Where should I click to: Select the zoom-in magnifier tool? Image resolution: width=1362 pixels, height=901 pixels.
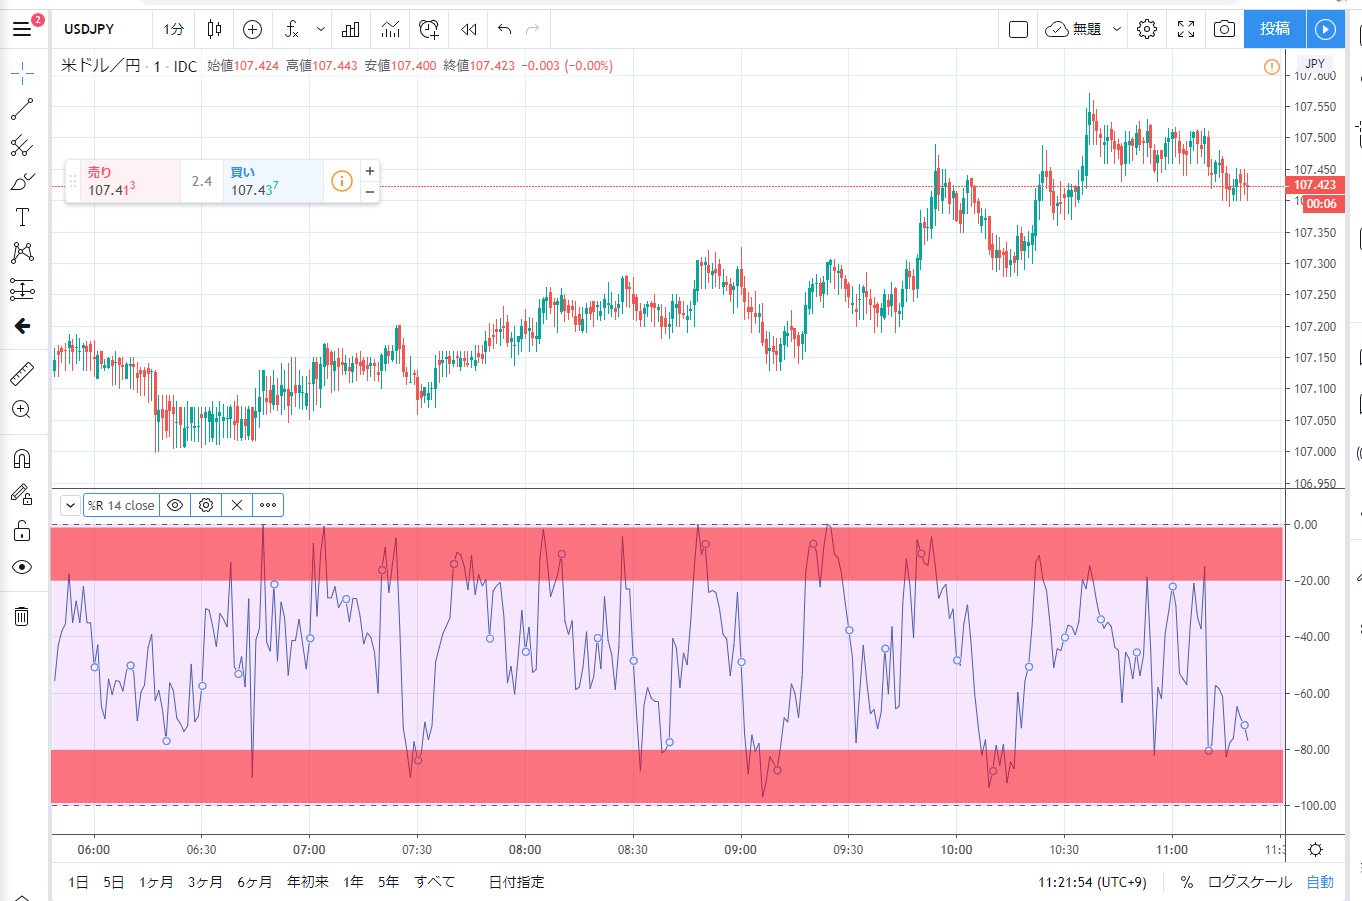click(22, 410)
